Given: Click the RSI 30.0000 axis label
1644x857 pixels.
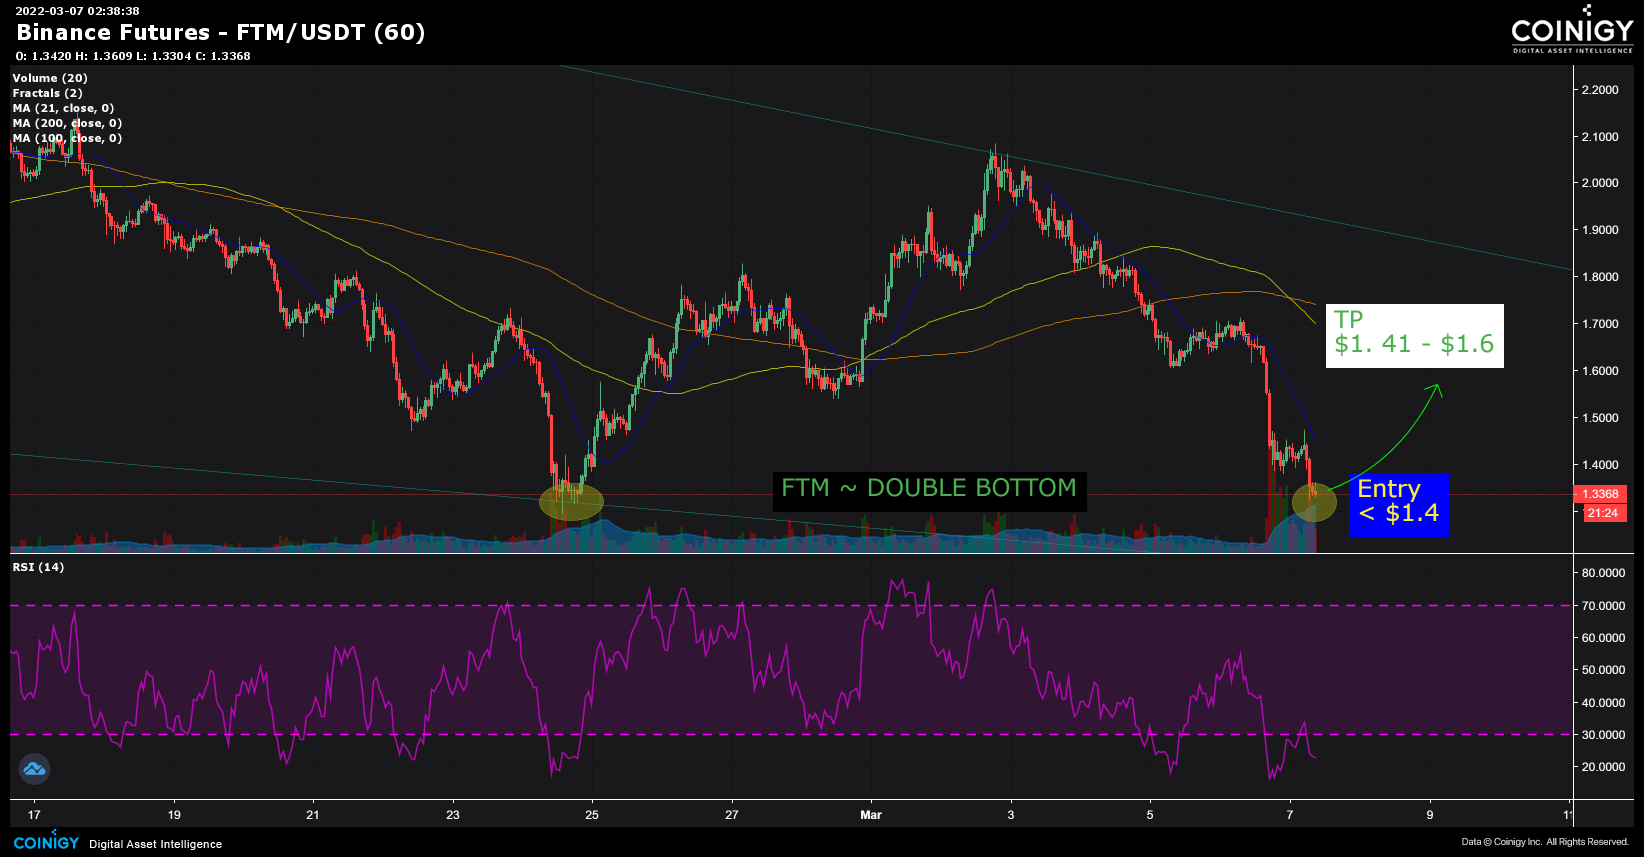Looking at the screenshot, I should [1603, 735].
